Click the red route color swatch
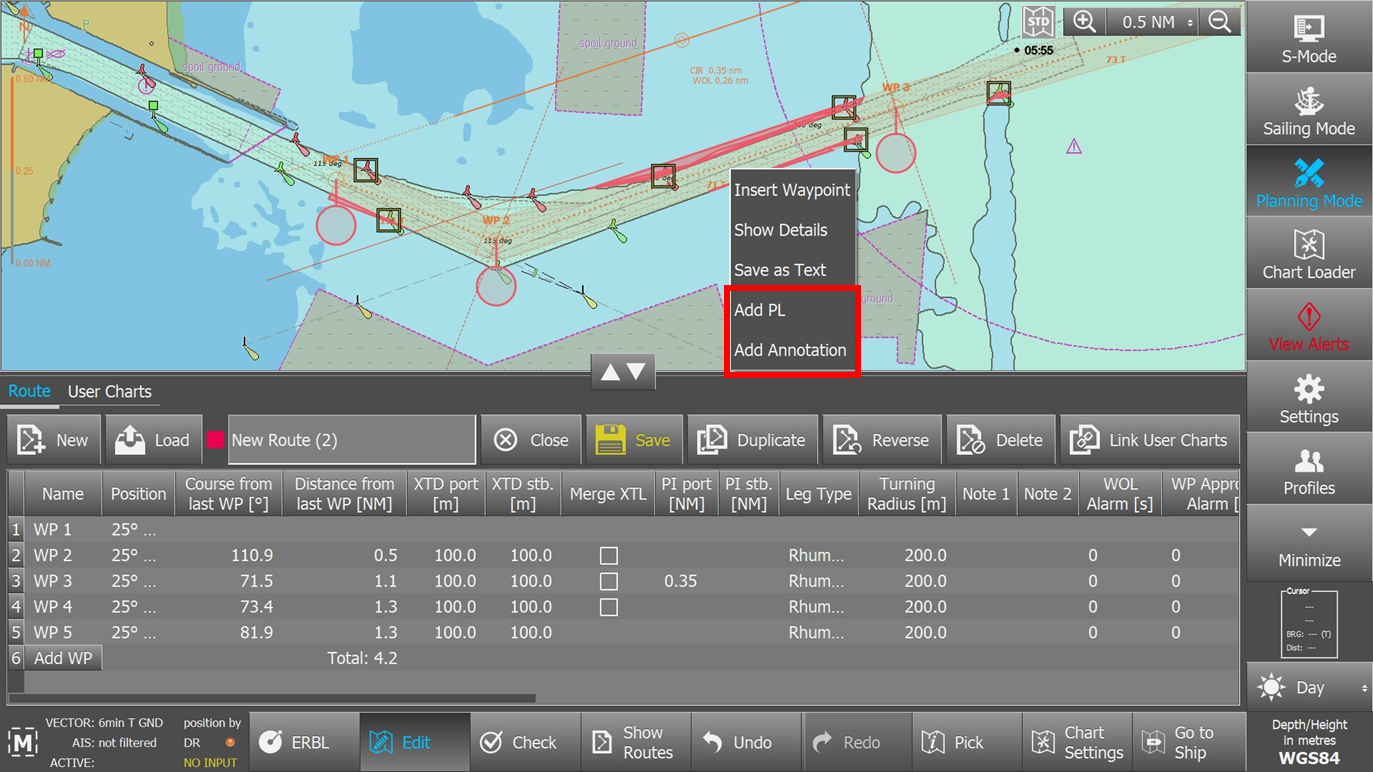 point(215,440)
